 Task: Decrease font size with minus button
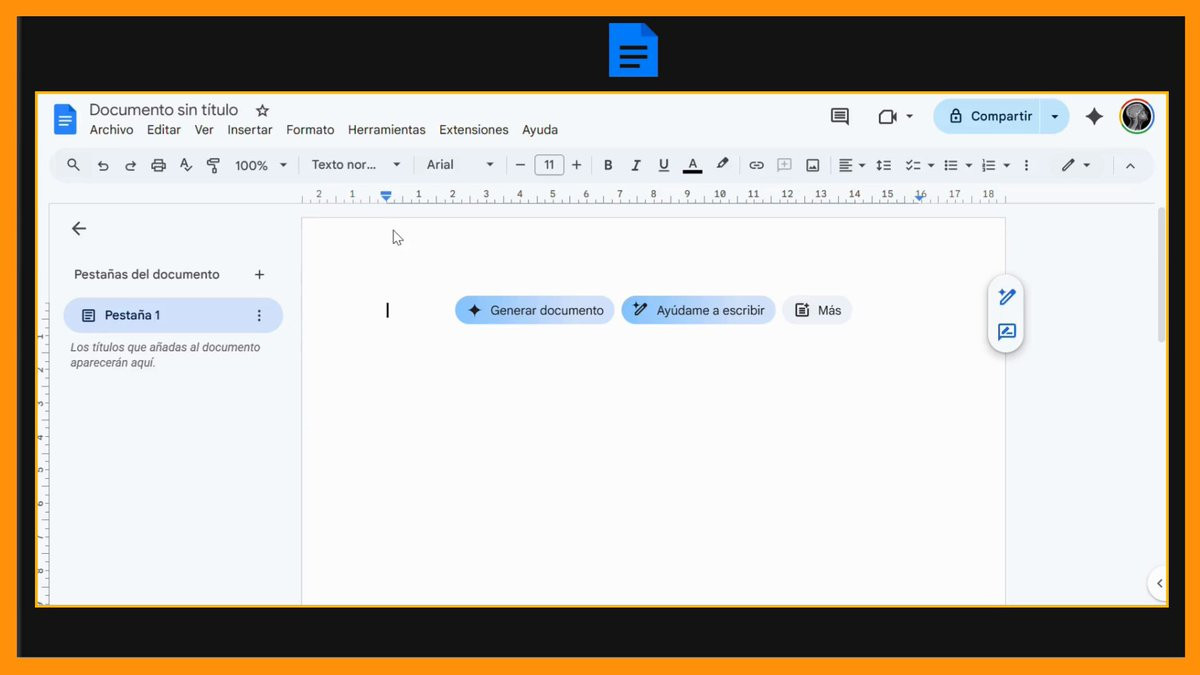520,165
